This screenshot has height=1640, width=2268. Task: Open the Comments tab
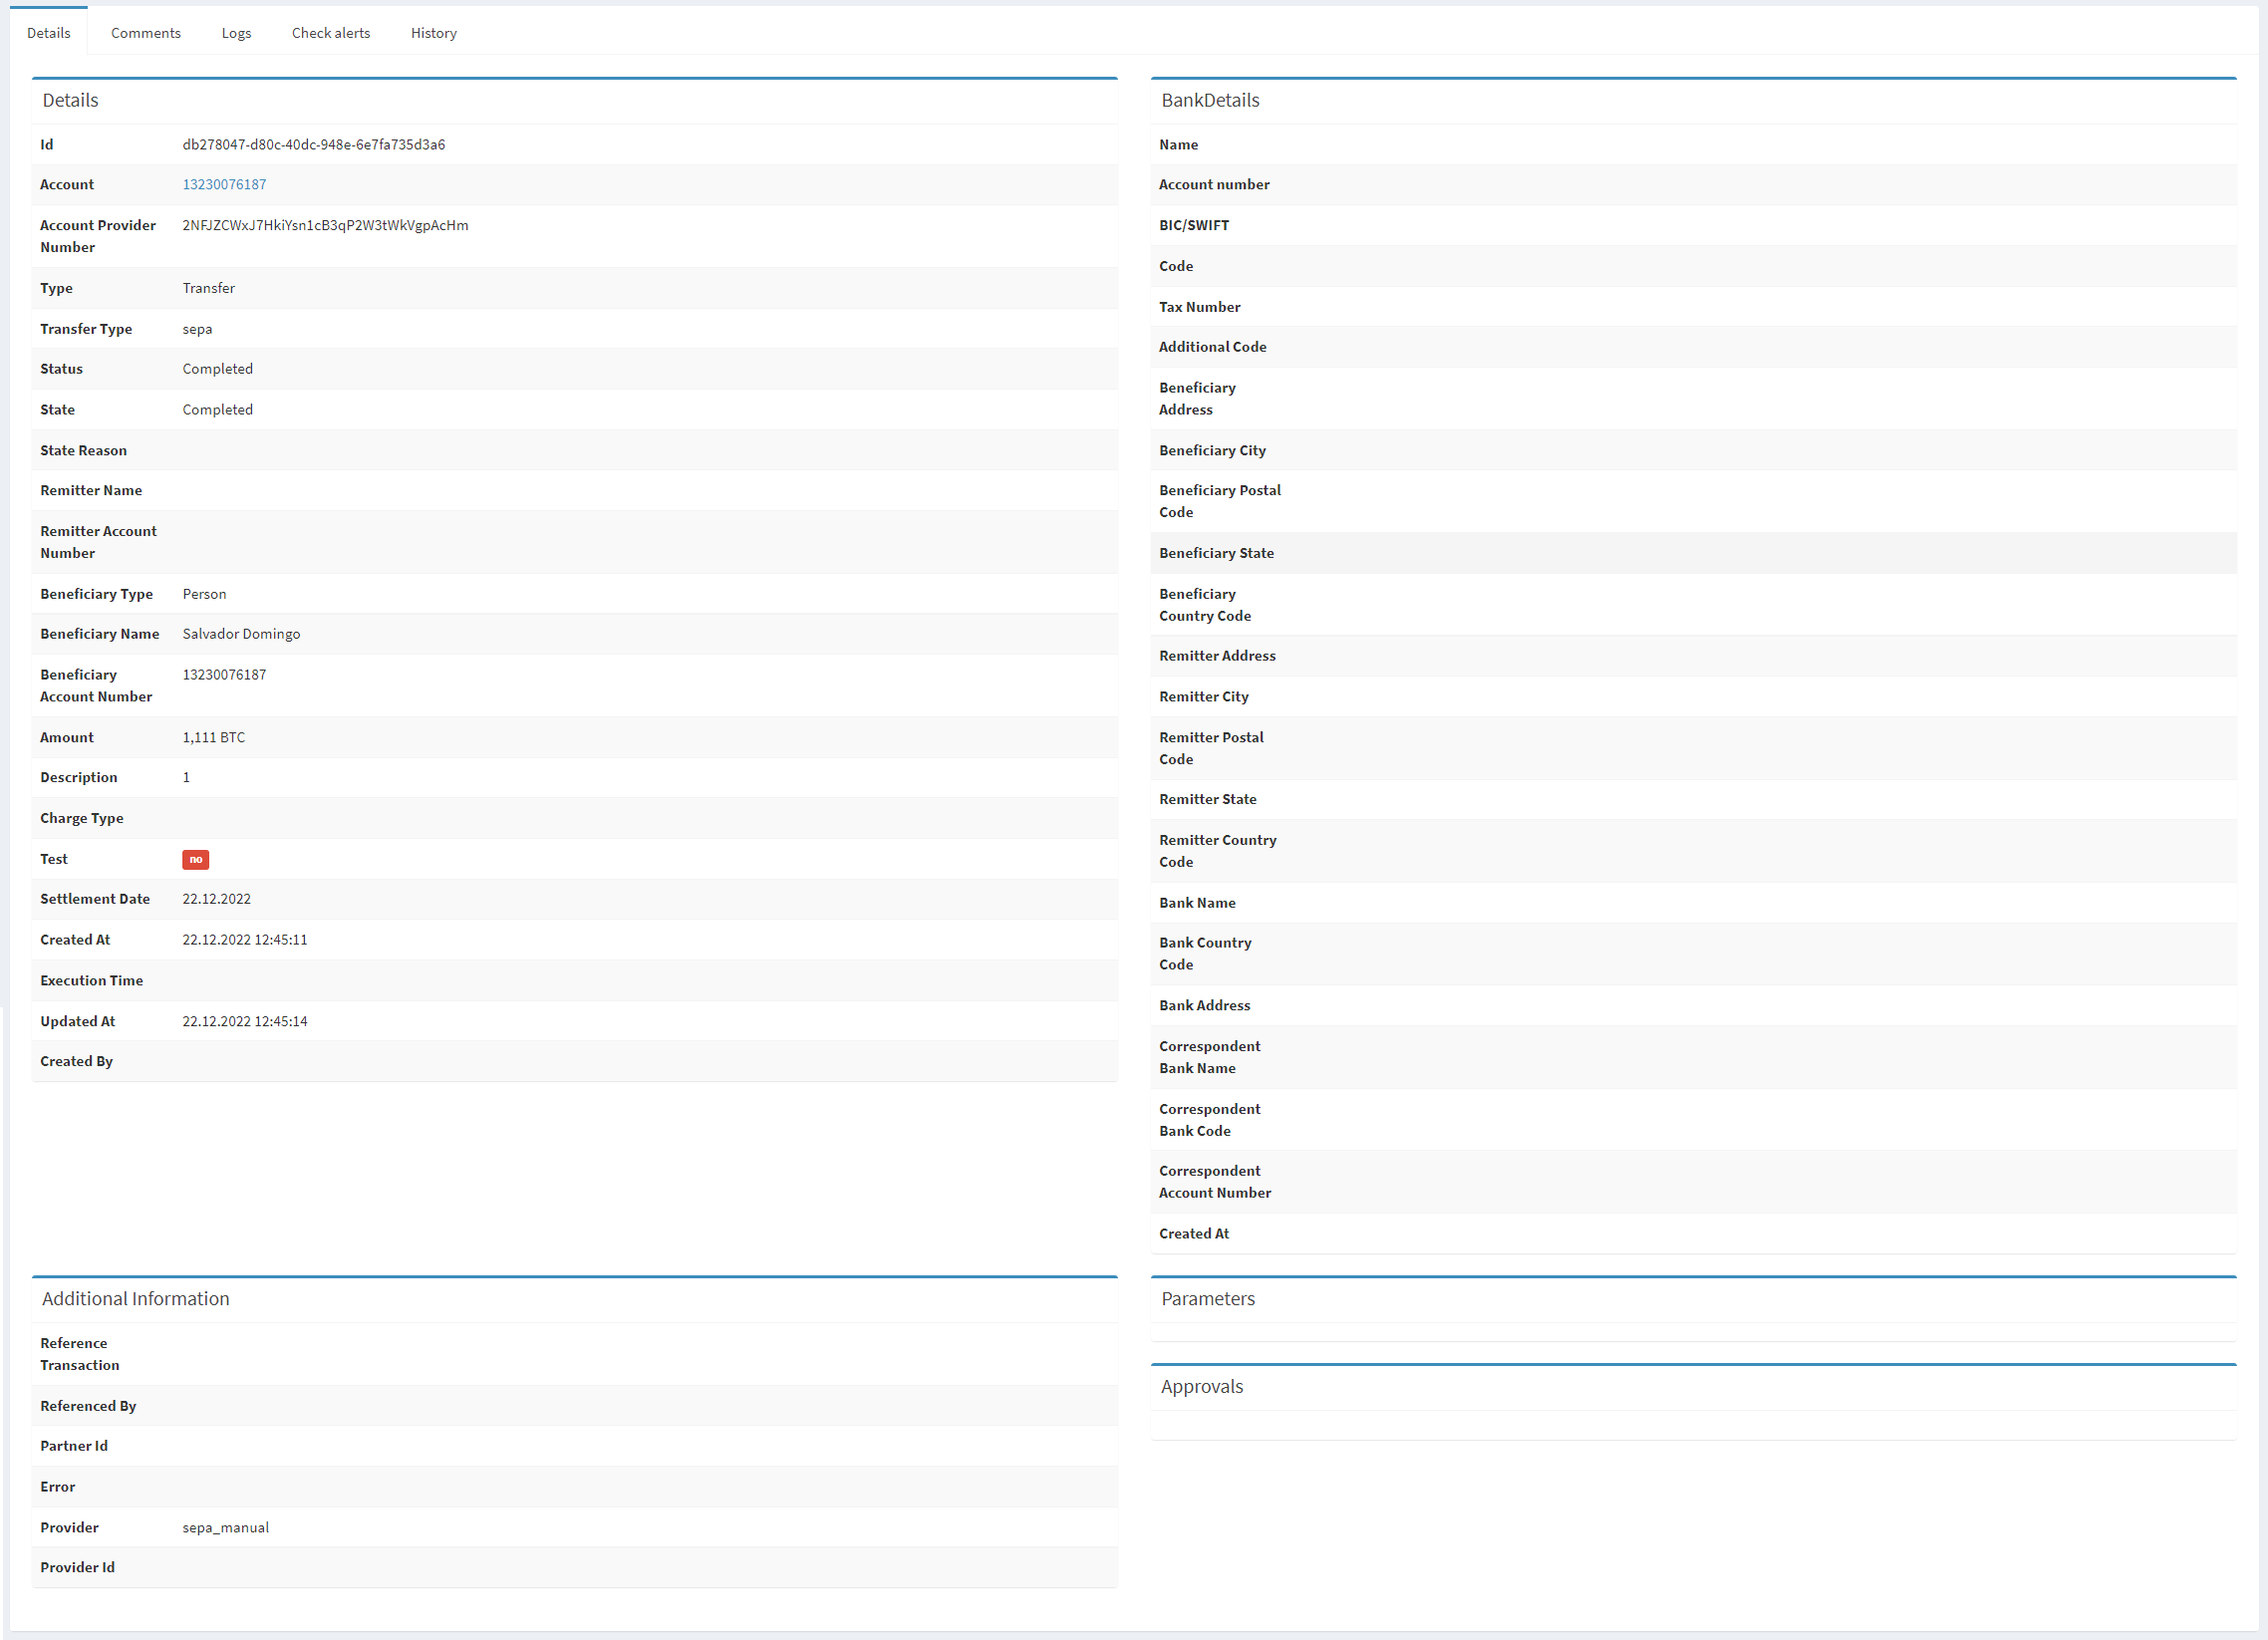click(x=146, y=33)
